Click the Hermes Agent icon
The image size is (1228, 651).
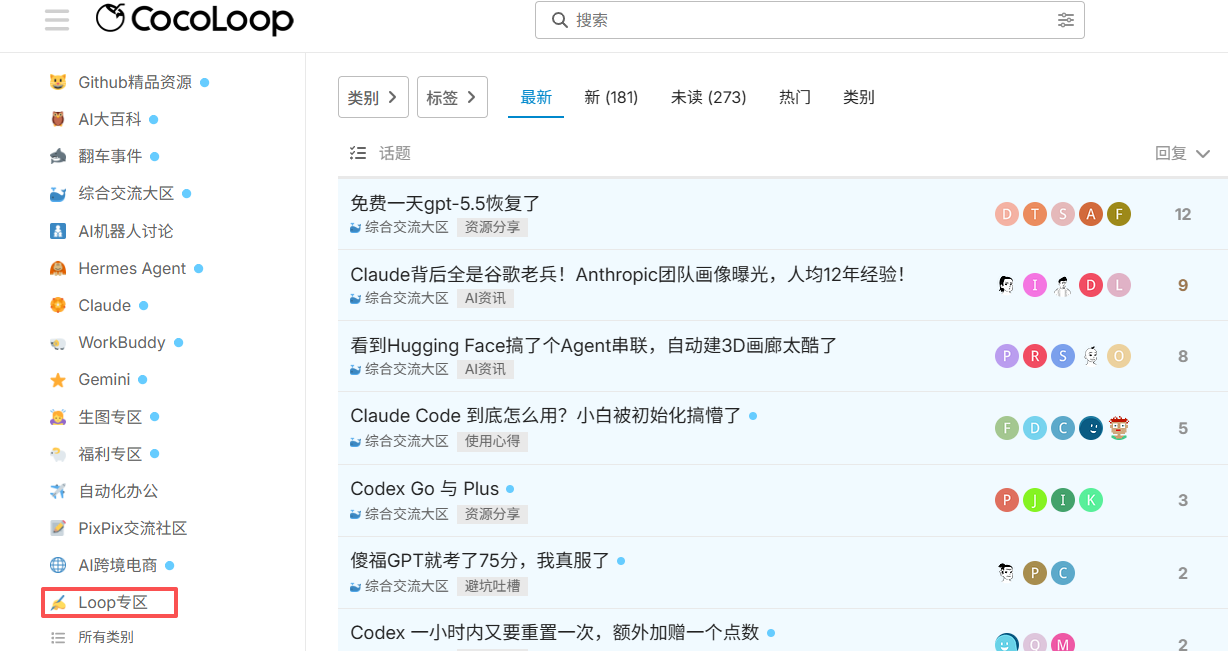pyautogui.click(x=58, y=268)
